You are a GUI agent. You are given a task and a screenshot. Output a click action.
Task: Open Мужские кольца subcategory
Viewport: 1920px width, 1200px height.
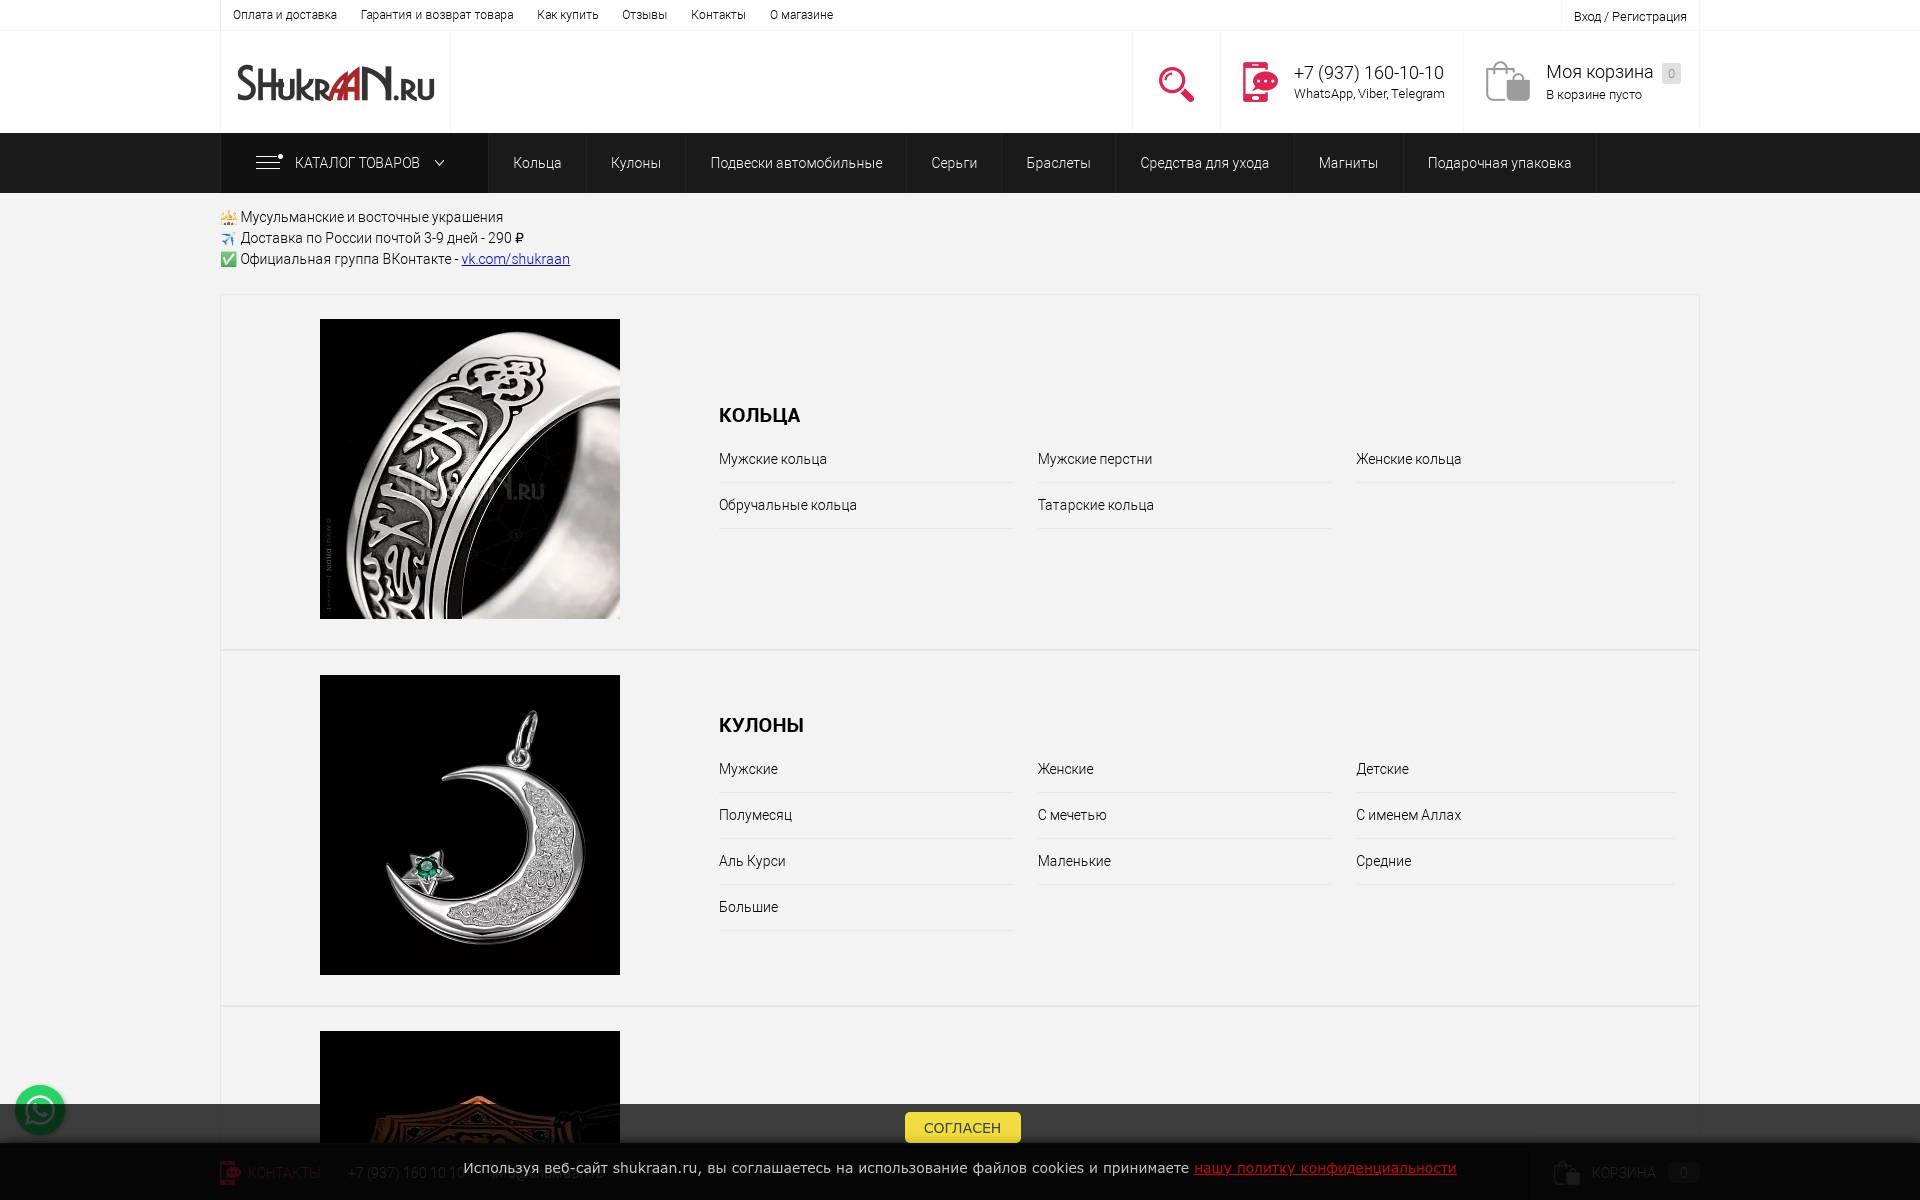773,459
